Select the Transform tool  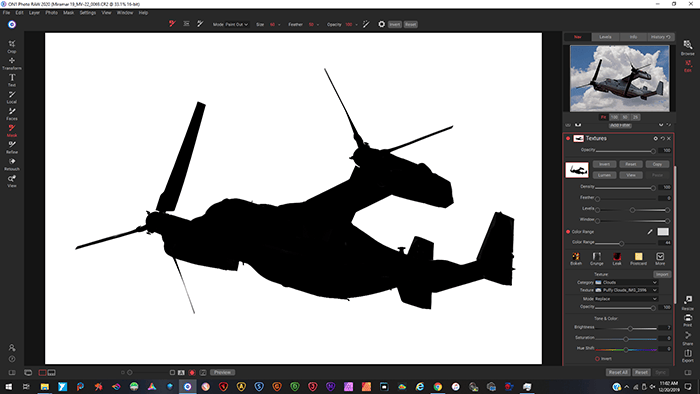pos(12,63)
